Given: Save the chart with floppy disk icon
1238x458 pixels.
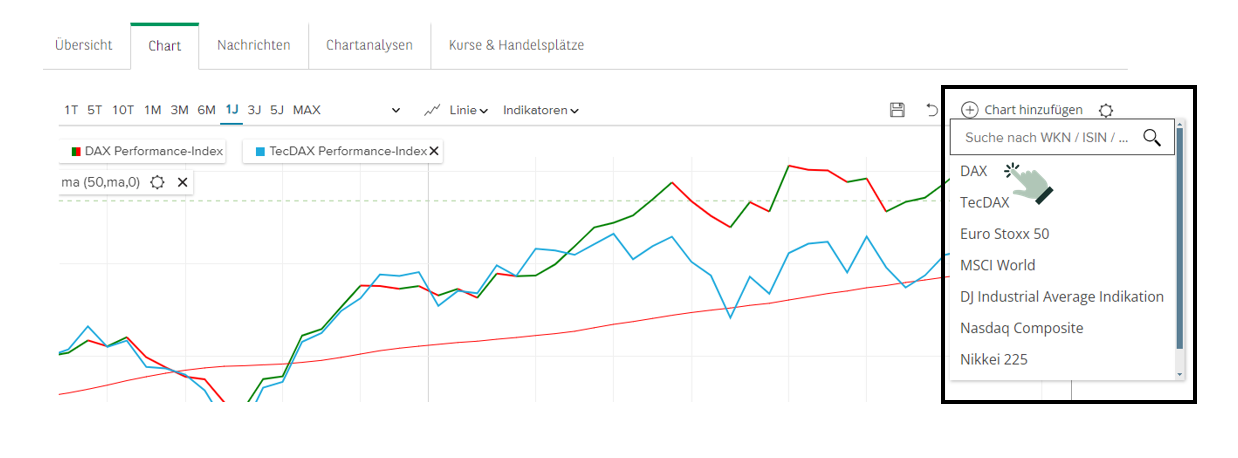Looking at the screenshot, I should tap(897, 110).
